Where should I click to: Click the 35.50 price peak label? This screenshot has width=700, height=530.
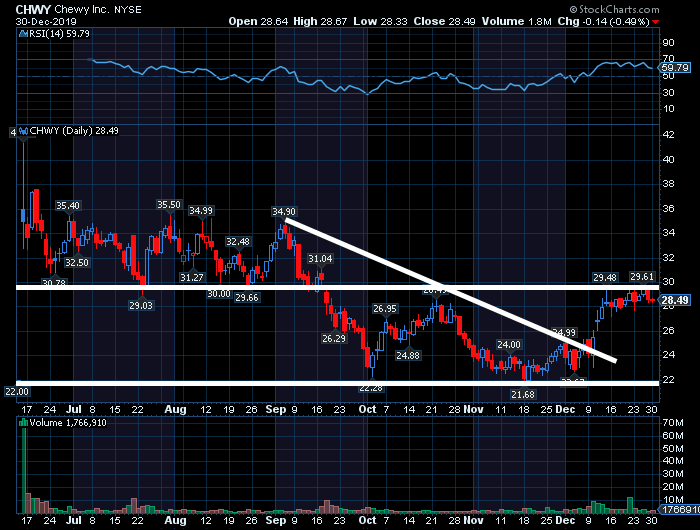(x=169, y=204)
